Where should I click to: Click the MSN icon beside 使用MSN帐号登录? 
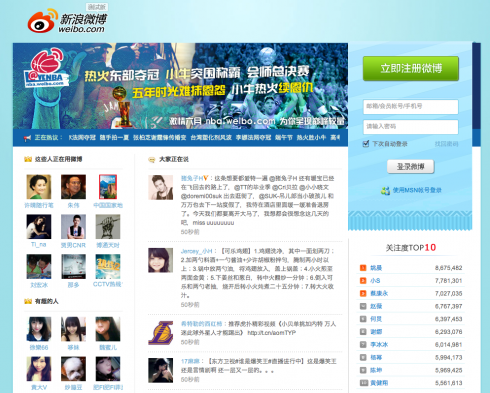tap(385, 191)
